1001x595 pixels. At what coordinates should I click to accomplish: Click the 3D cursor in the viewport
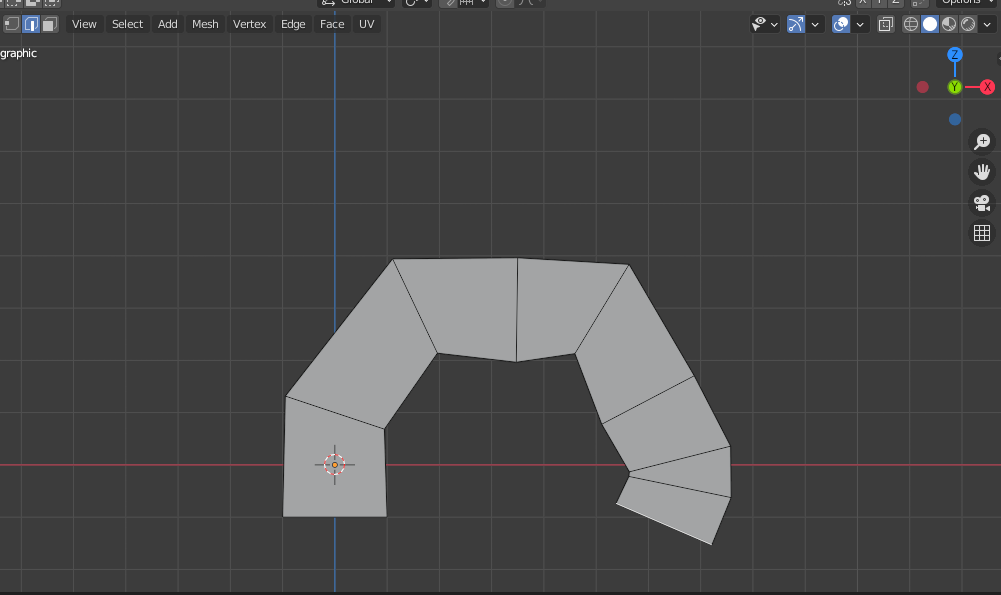click(x=335, y=465)
